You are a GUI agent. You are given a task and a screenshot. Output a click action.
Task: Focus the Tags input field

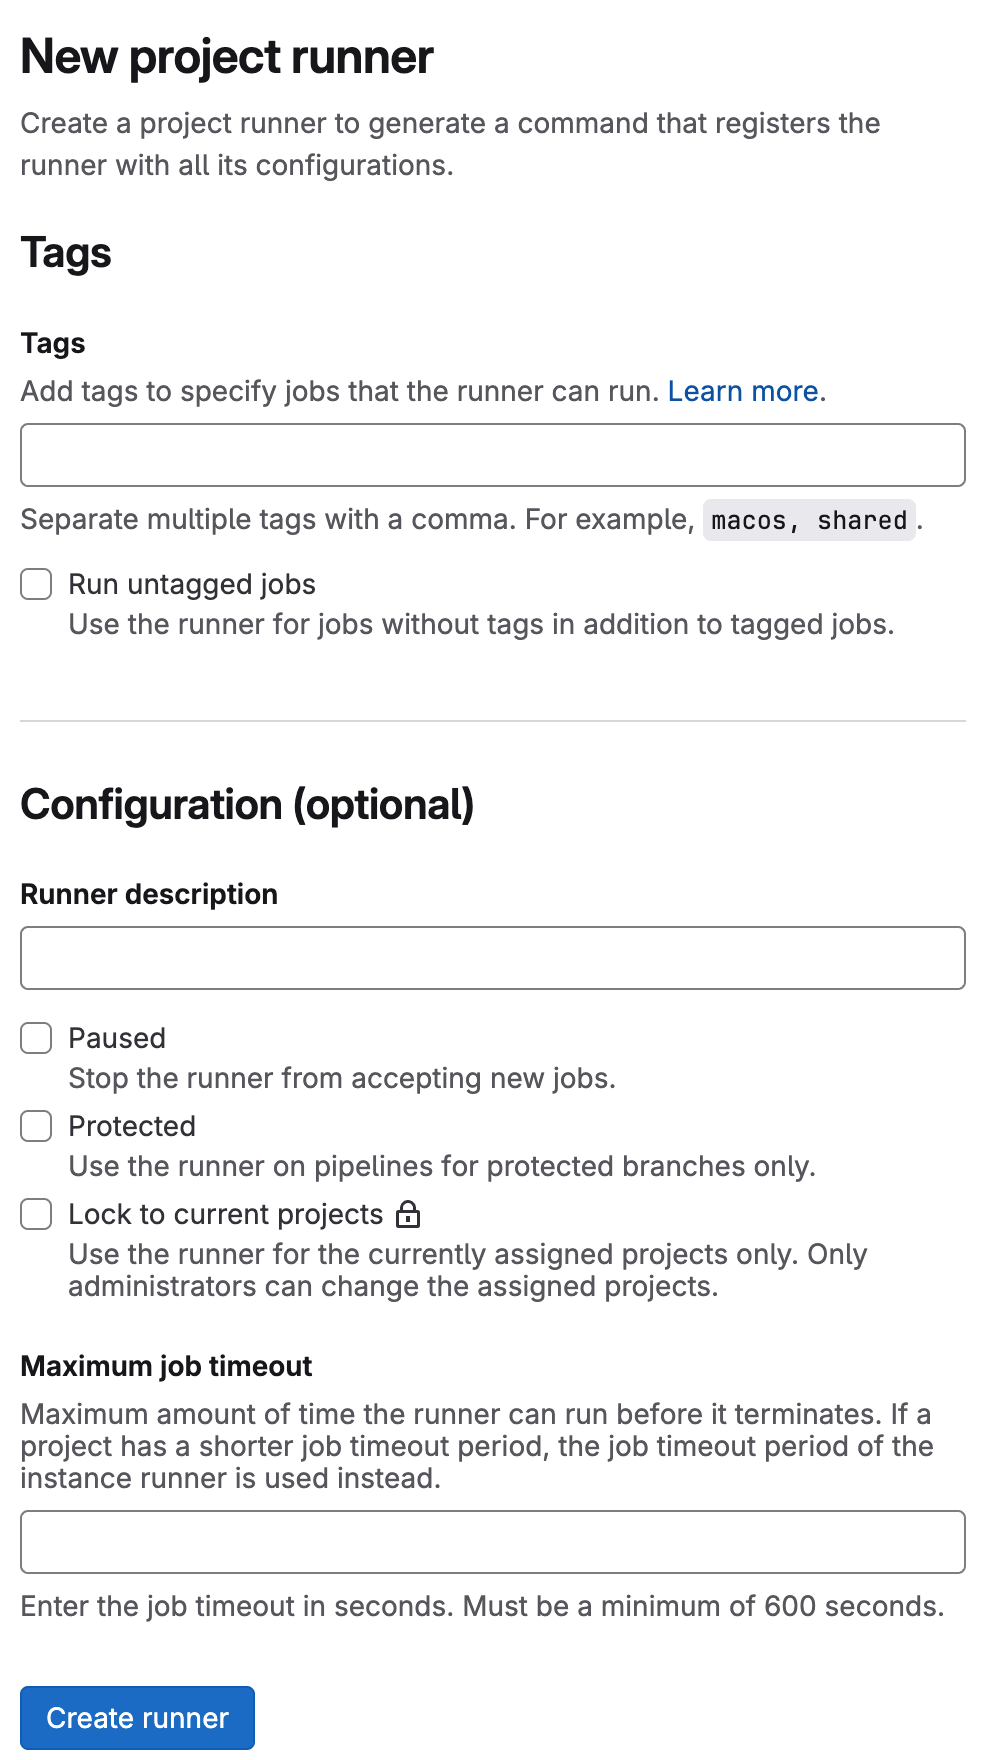[x=492, y=455]
